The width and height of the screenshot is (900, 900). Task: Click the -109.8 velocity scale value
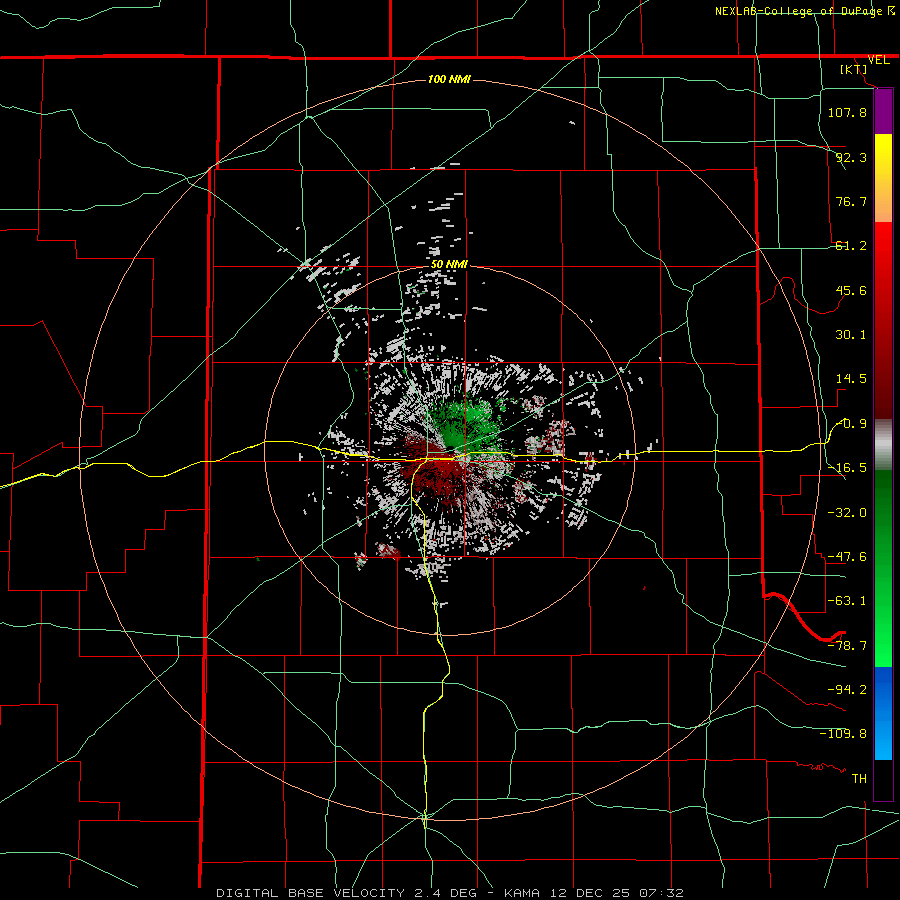(x=843, y=734)
